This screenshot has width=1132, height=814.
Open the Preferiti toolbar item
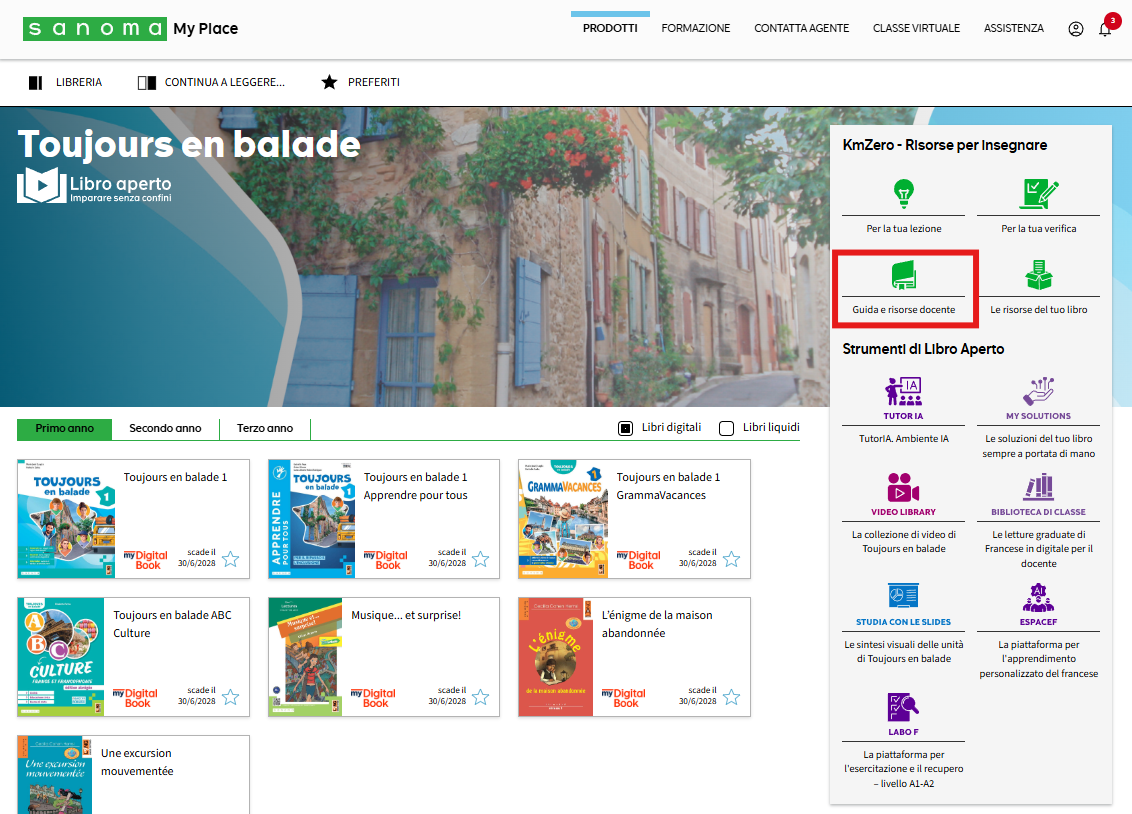pyautogui.click(x=360, y=82)
